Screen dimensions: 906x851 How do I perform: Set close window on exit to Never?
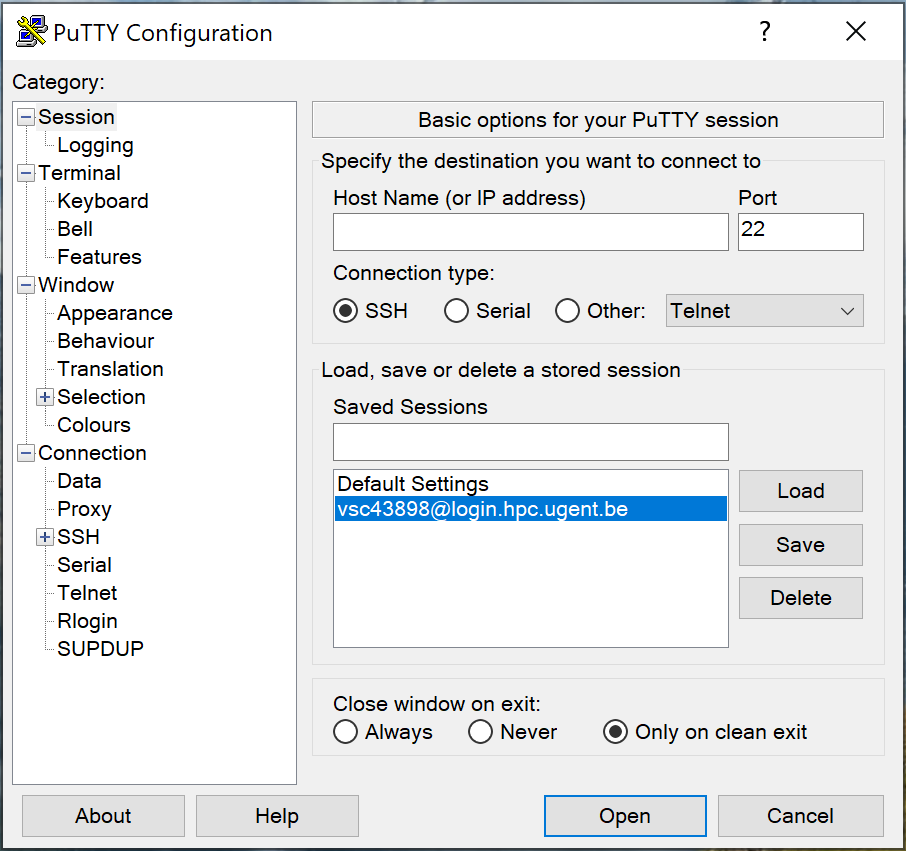pyautogui.click(x=481, y=732)
